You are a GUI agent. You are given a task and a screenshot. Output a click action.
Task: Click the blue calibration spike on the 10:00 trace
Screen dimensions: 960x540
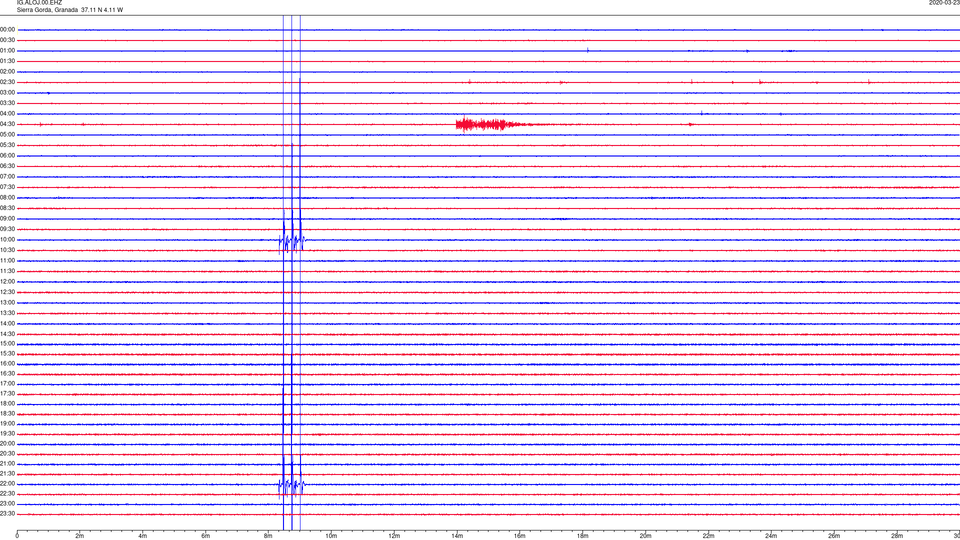[292, 241]
